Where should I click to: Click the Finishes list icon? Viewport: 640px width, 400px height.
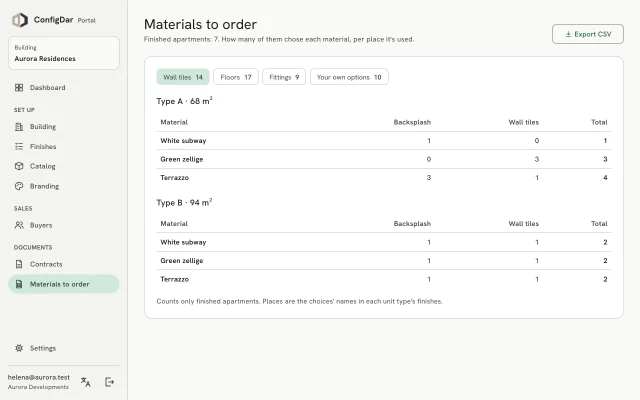click(x=19, y=146)
